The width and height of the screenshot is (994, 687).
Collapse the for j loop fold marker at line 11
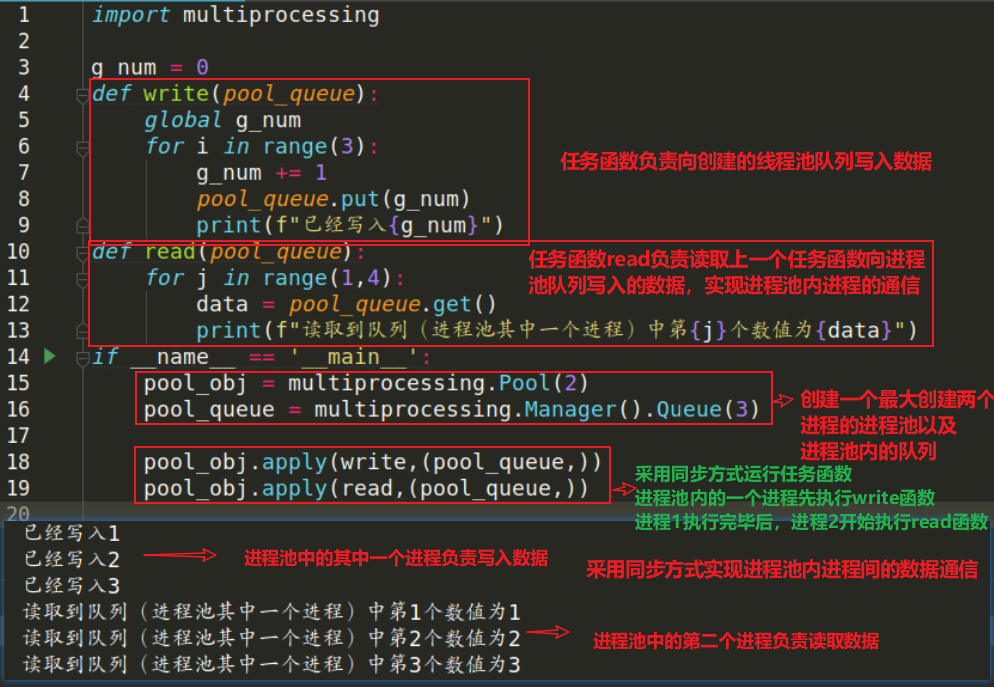(82, 279)
